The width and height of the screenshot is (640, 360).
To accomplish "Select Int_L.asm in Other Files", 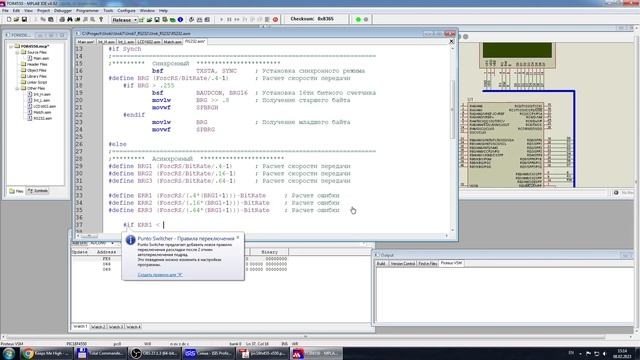I will click(x=42, y=100).
